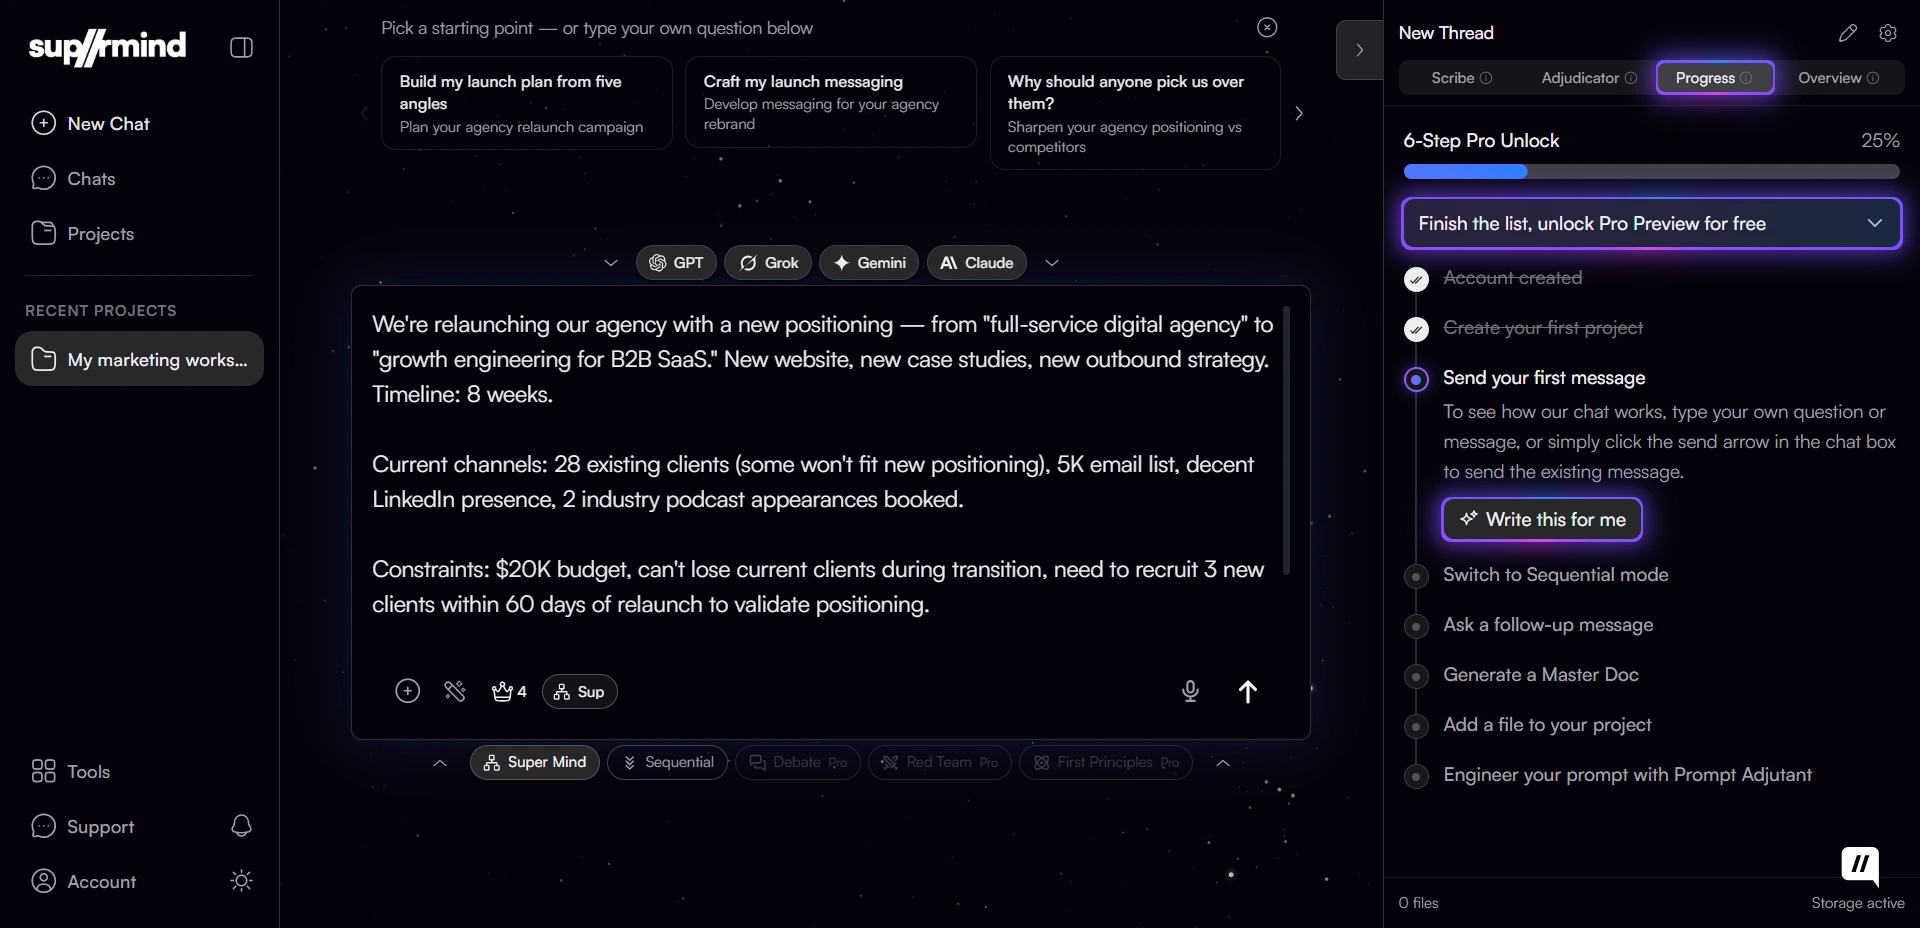
Task: Collapse the right side panel
Action: pos(1359,50)
